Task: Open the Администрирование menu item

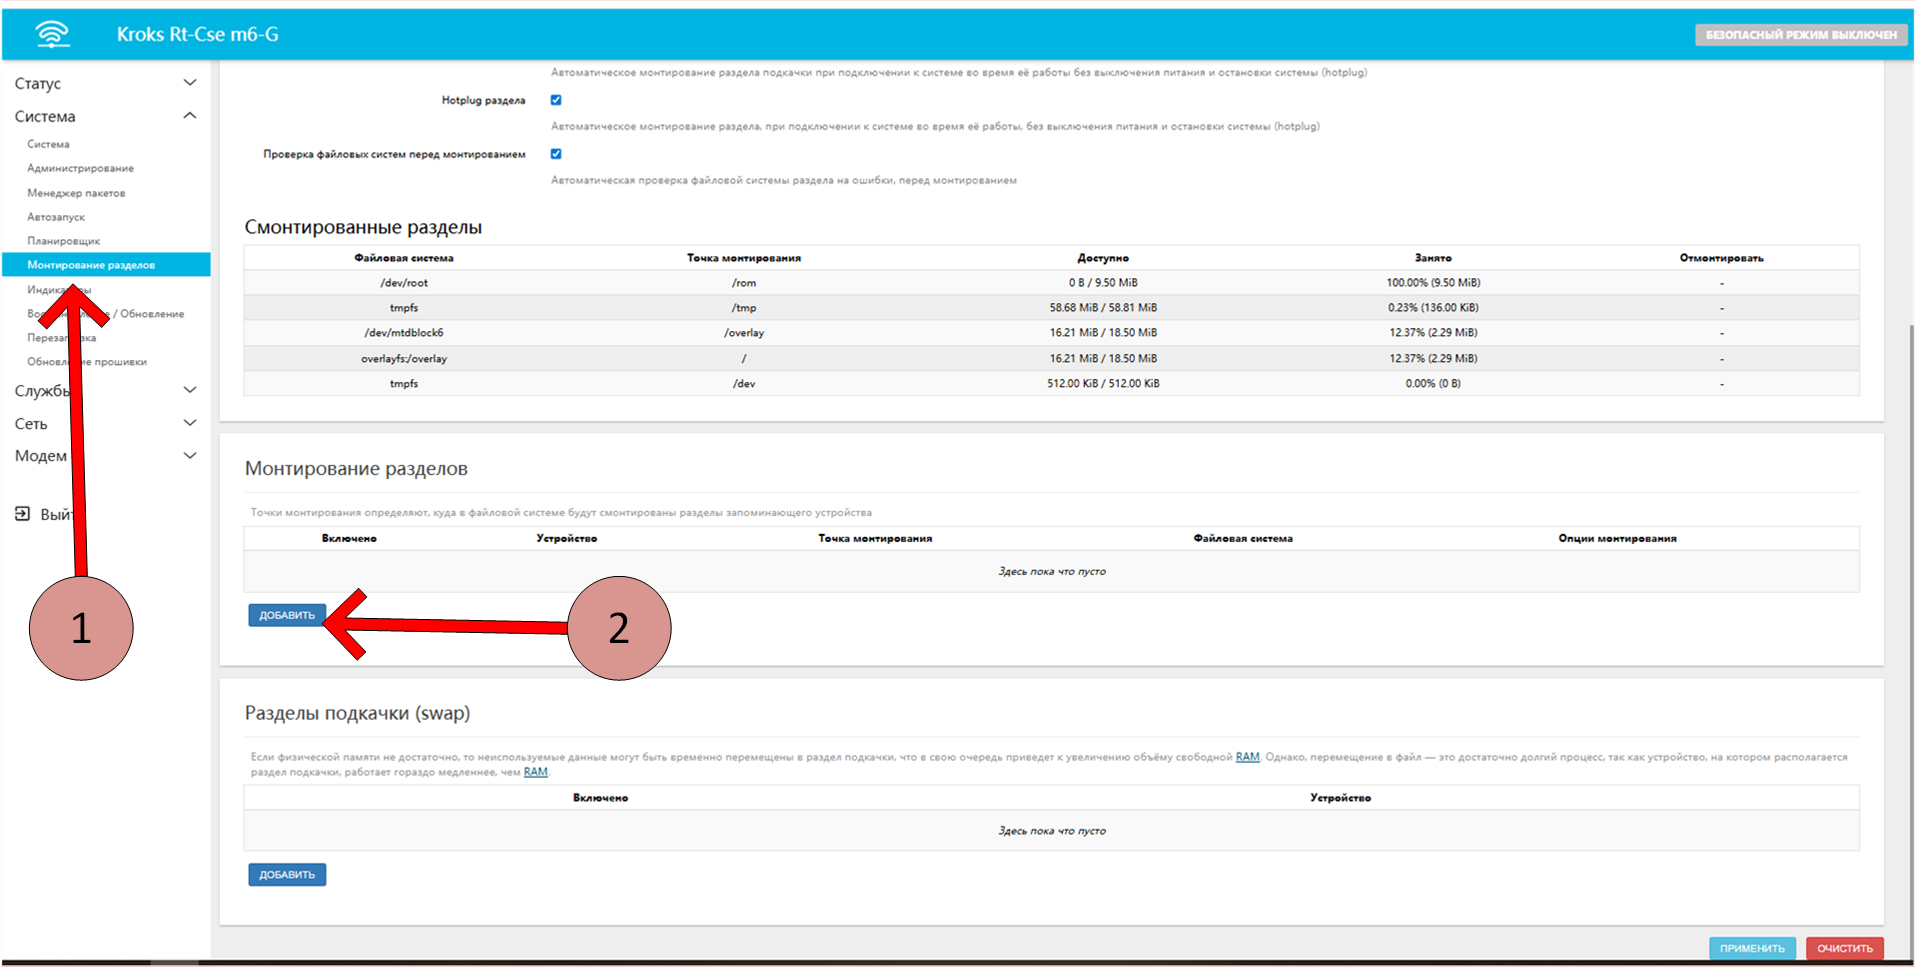Action: coord(80,168)
